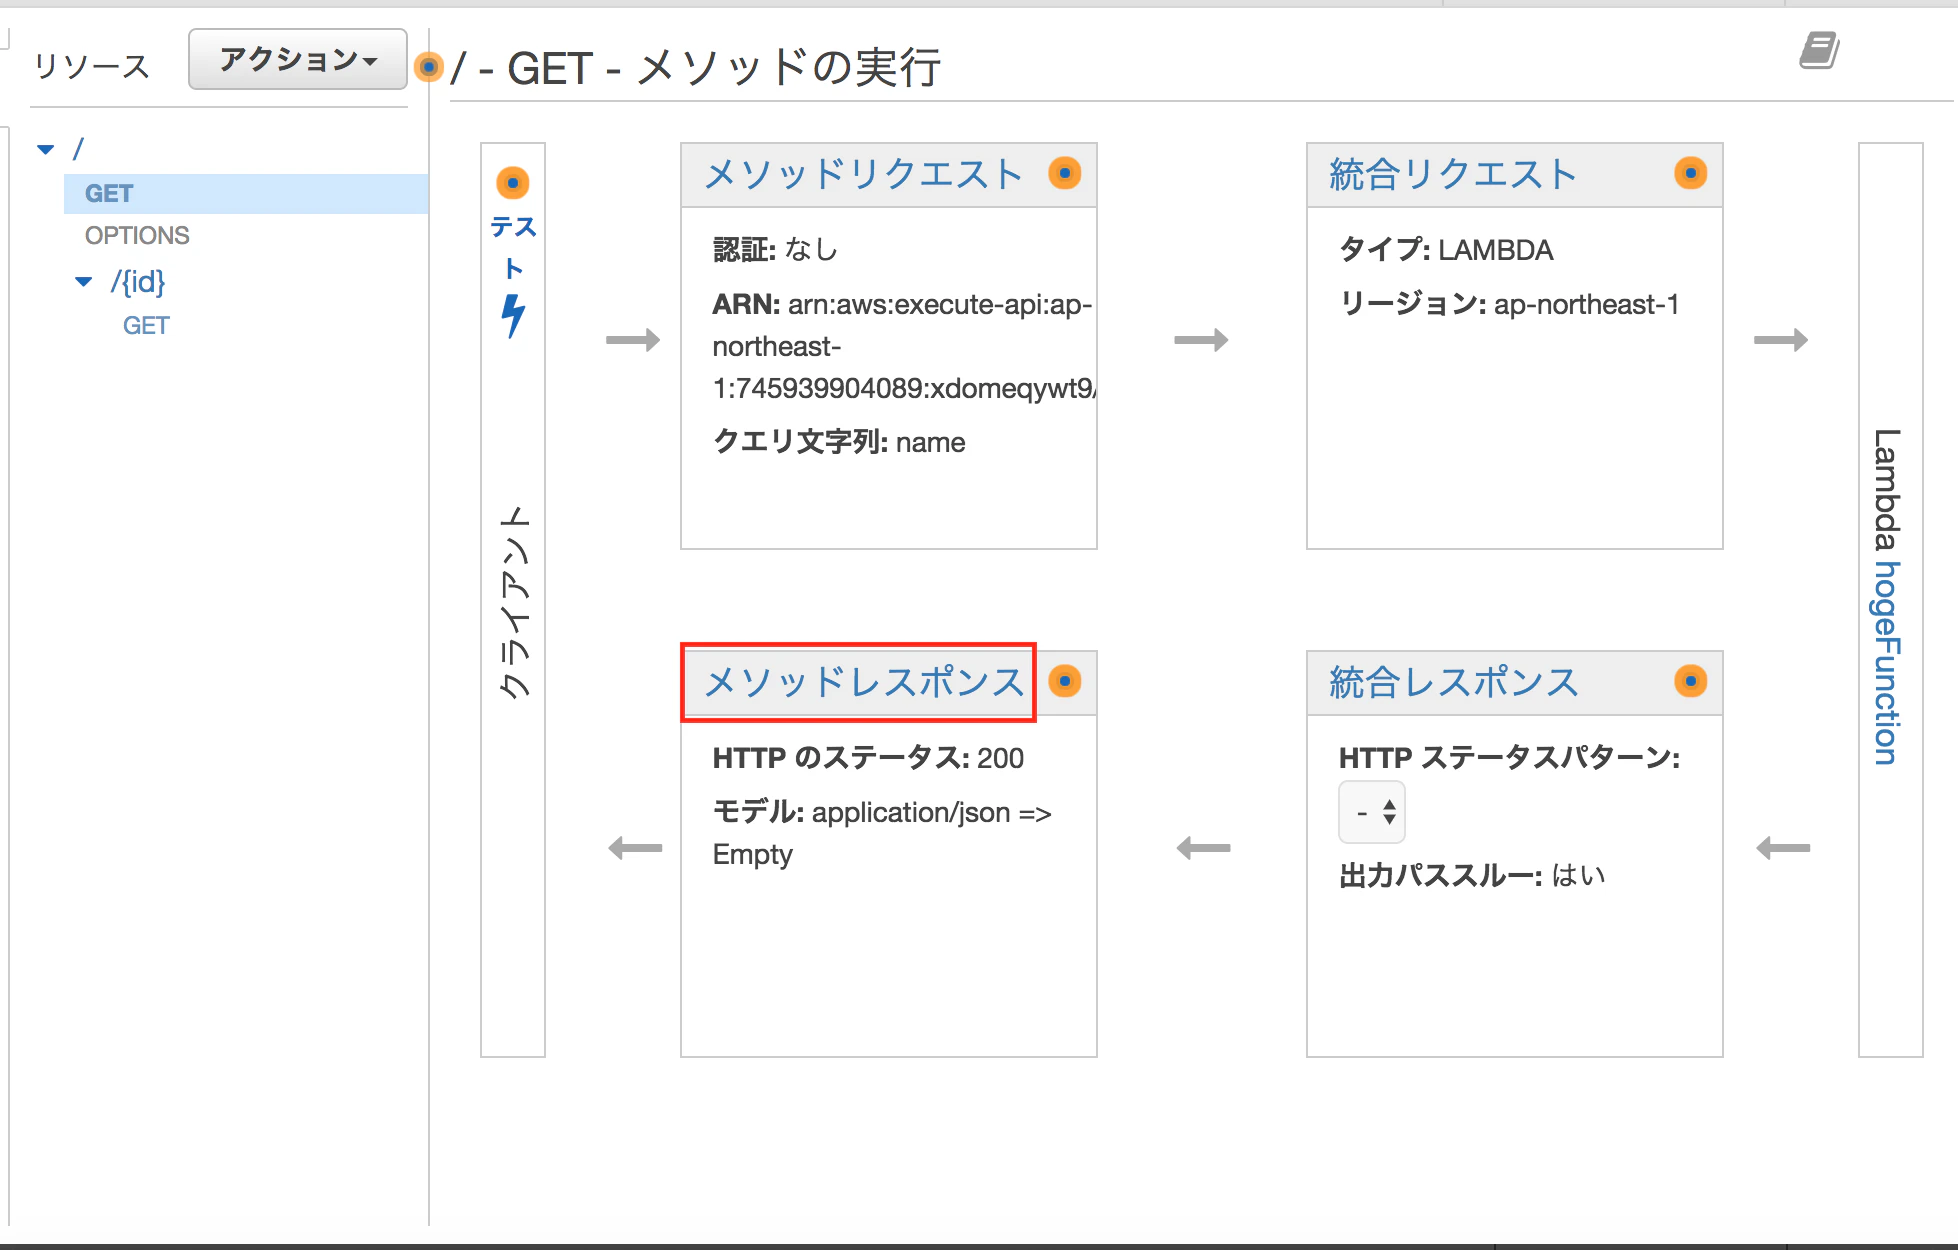Viewport: 1958px width, 1250px height.
Task: Click the ARN execute-api text
Action: click(x=903, y=346)
